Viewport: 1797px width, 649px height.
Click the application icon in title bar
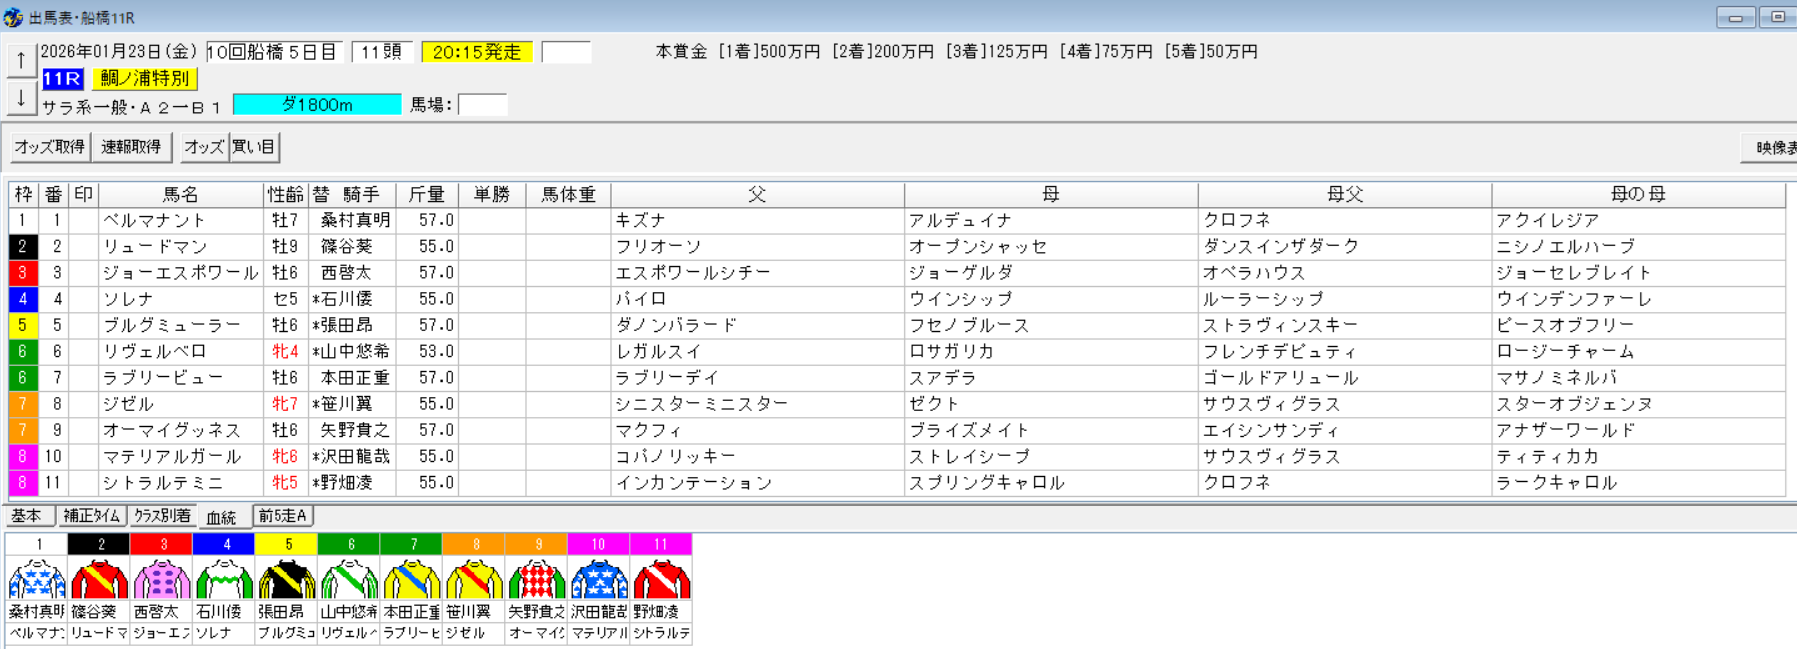click(x=13, y=17)
